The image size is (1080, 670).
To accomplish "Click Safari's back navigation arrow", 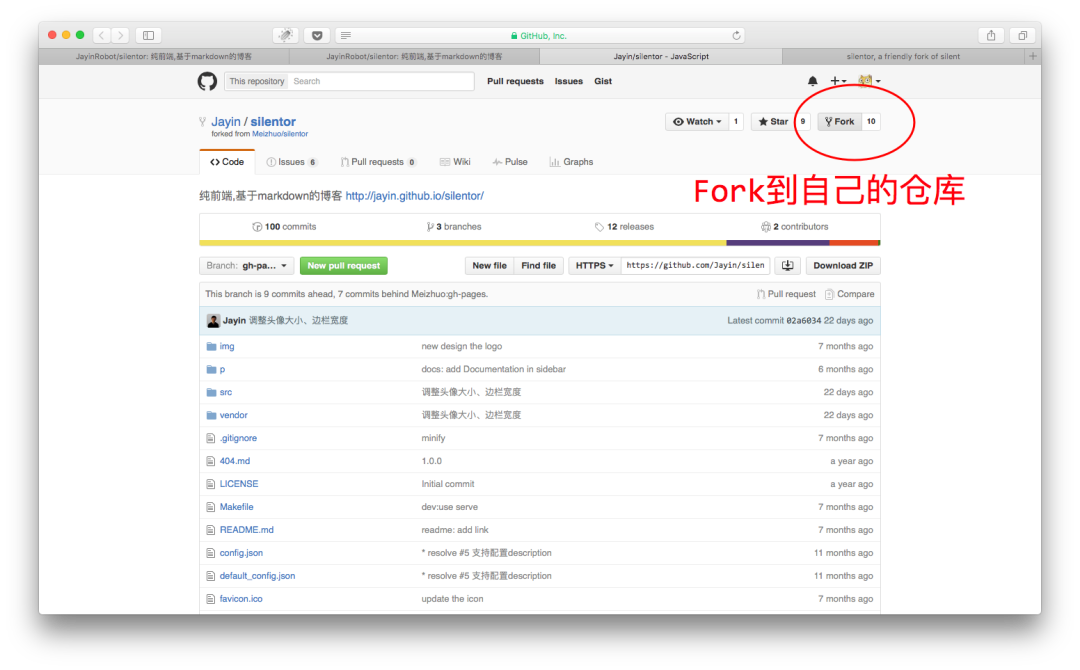I will [x=101, y=35].
